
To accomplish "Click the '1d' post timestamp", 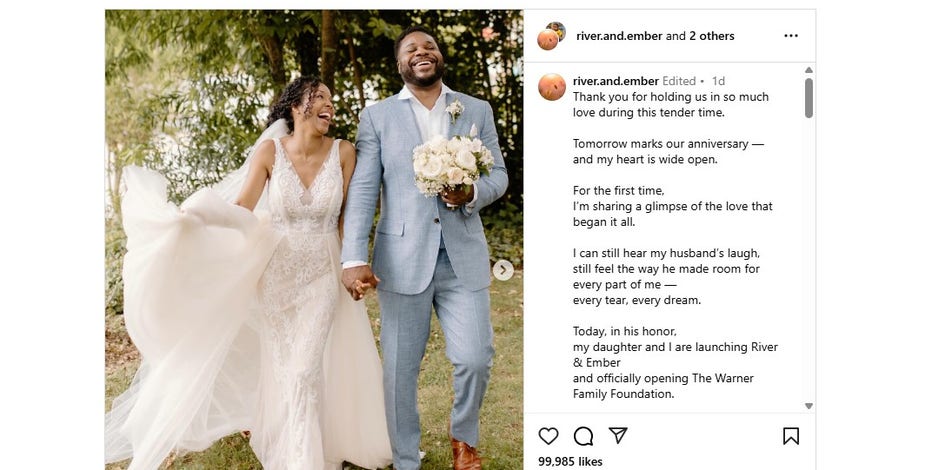I will click(x=718, y=81).
